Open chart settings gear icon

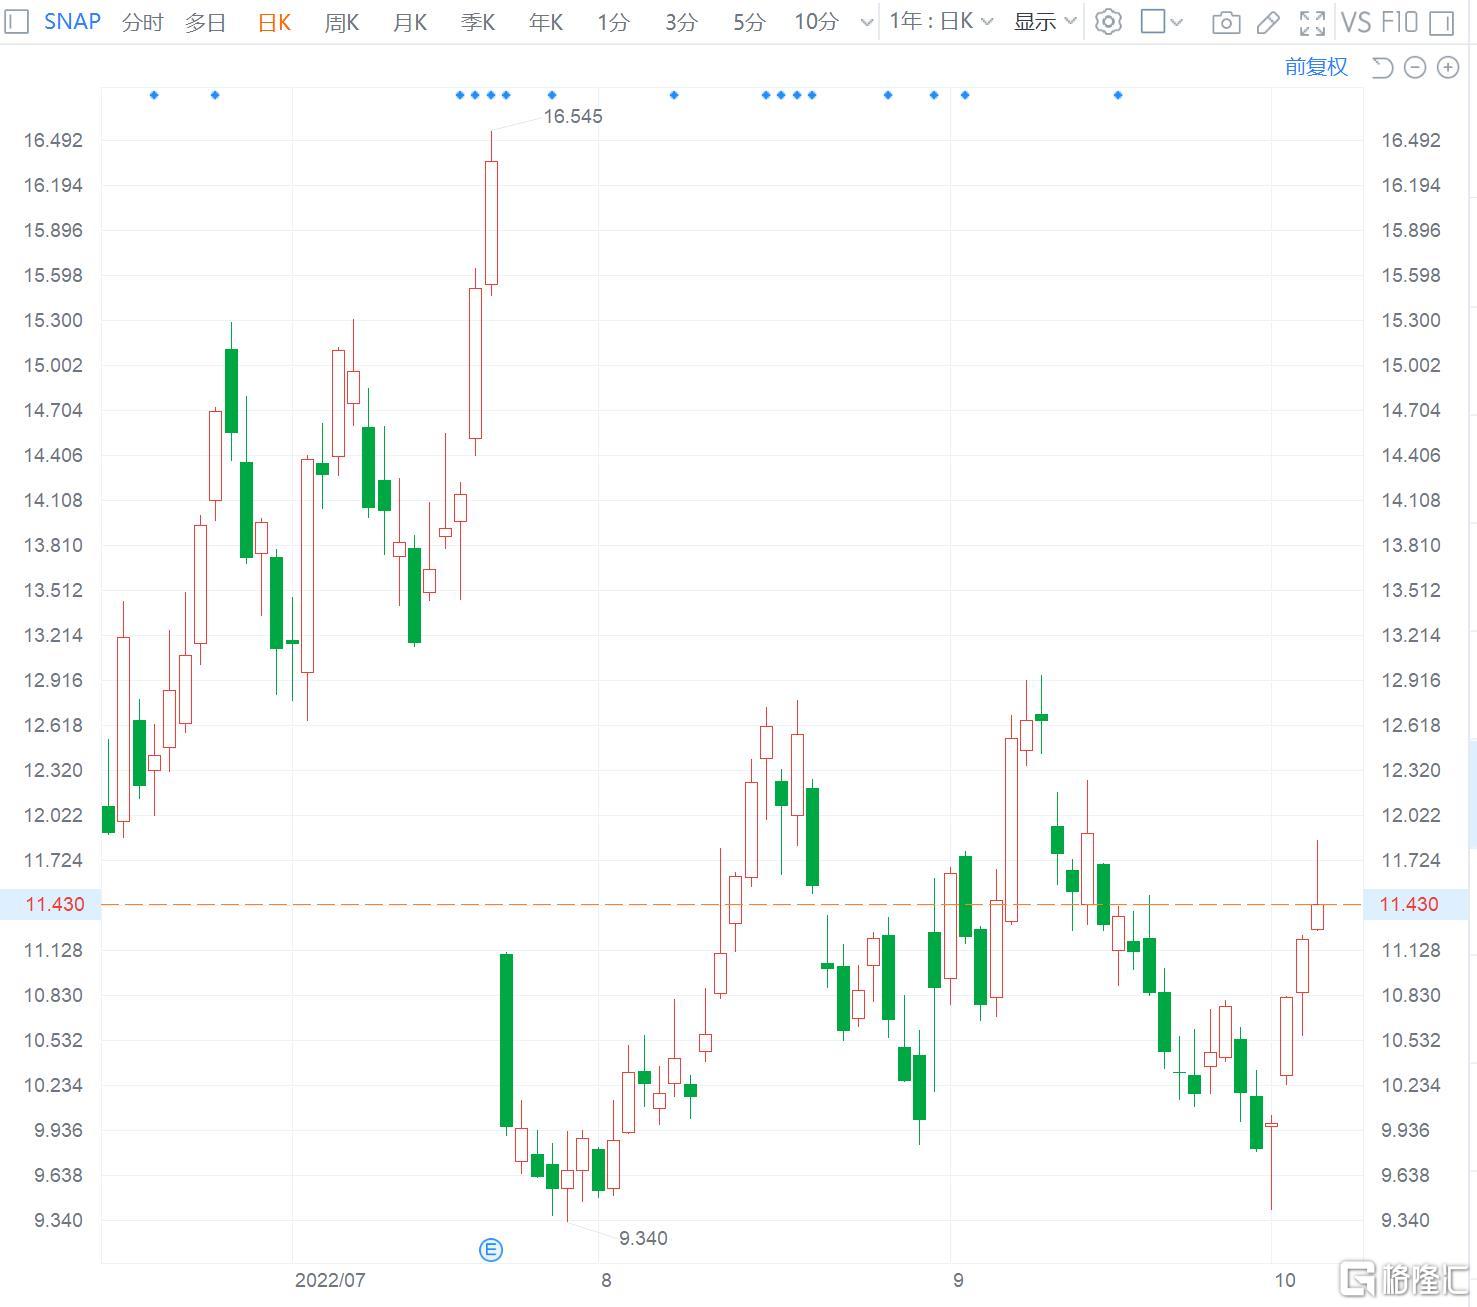point(1108,22)
